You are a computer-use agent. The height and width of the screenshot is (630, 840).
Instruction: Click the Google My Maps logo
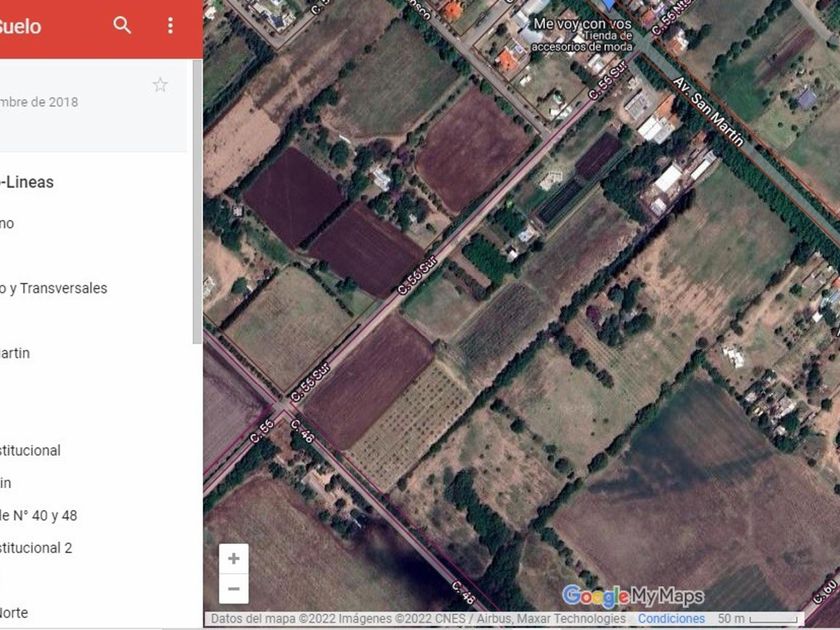pos(633,596)
